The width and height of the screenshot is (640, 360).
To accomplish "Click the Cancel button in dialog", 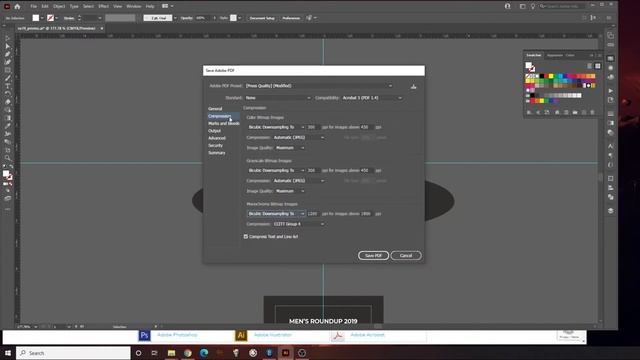I will pyautogui.click(x=406, y=256).
